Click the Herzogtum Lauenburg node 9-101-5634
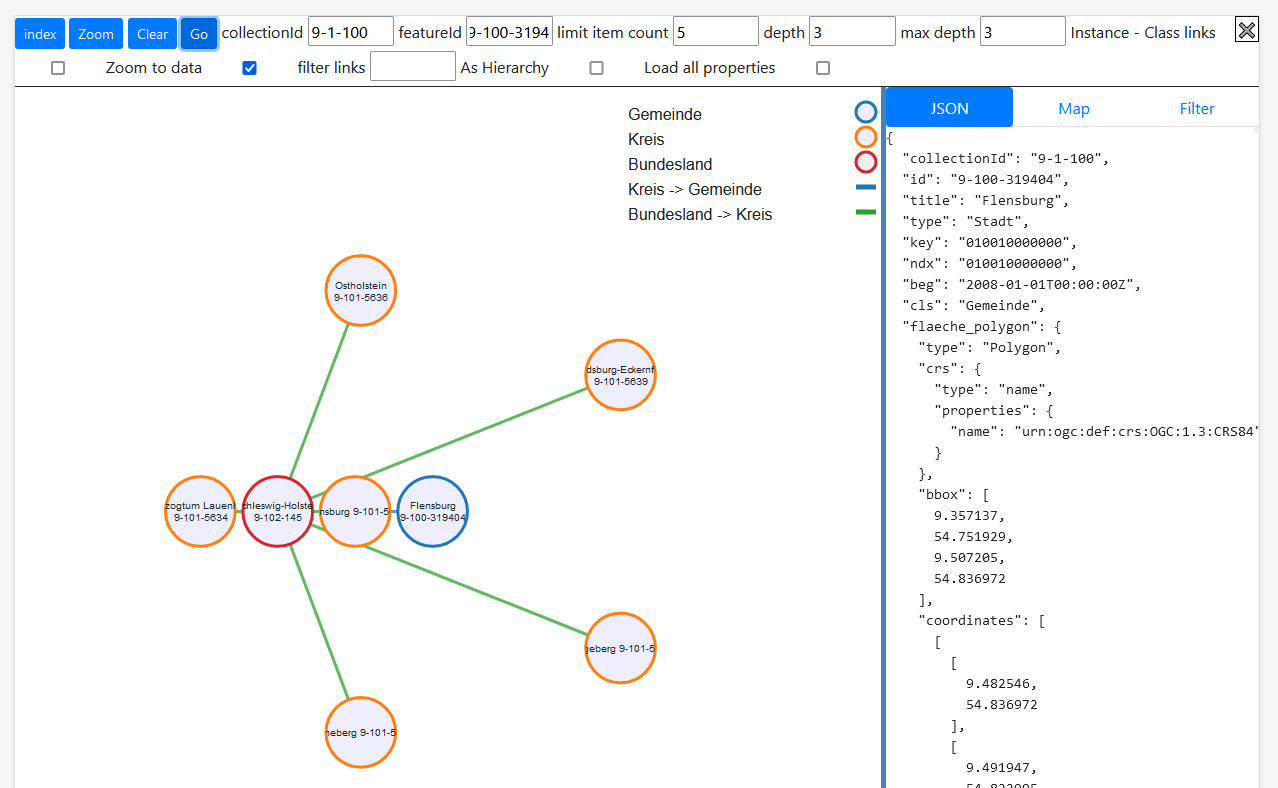This screenshot has width=1278, height=788. [x=200, y=511]
